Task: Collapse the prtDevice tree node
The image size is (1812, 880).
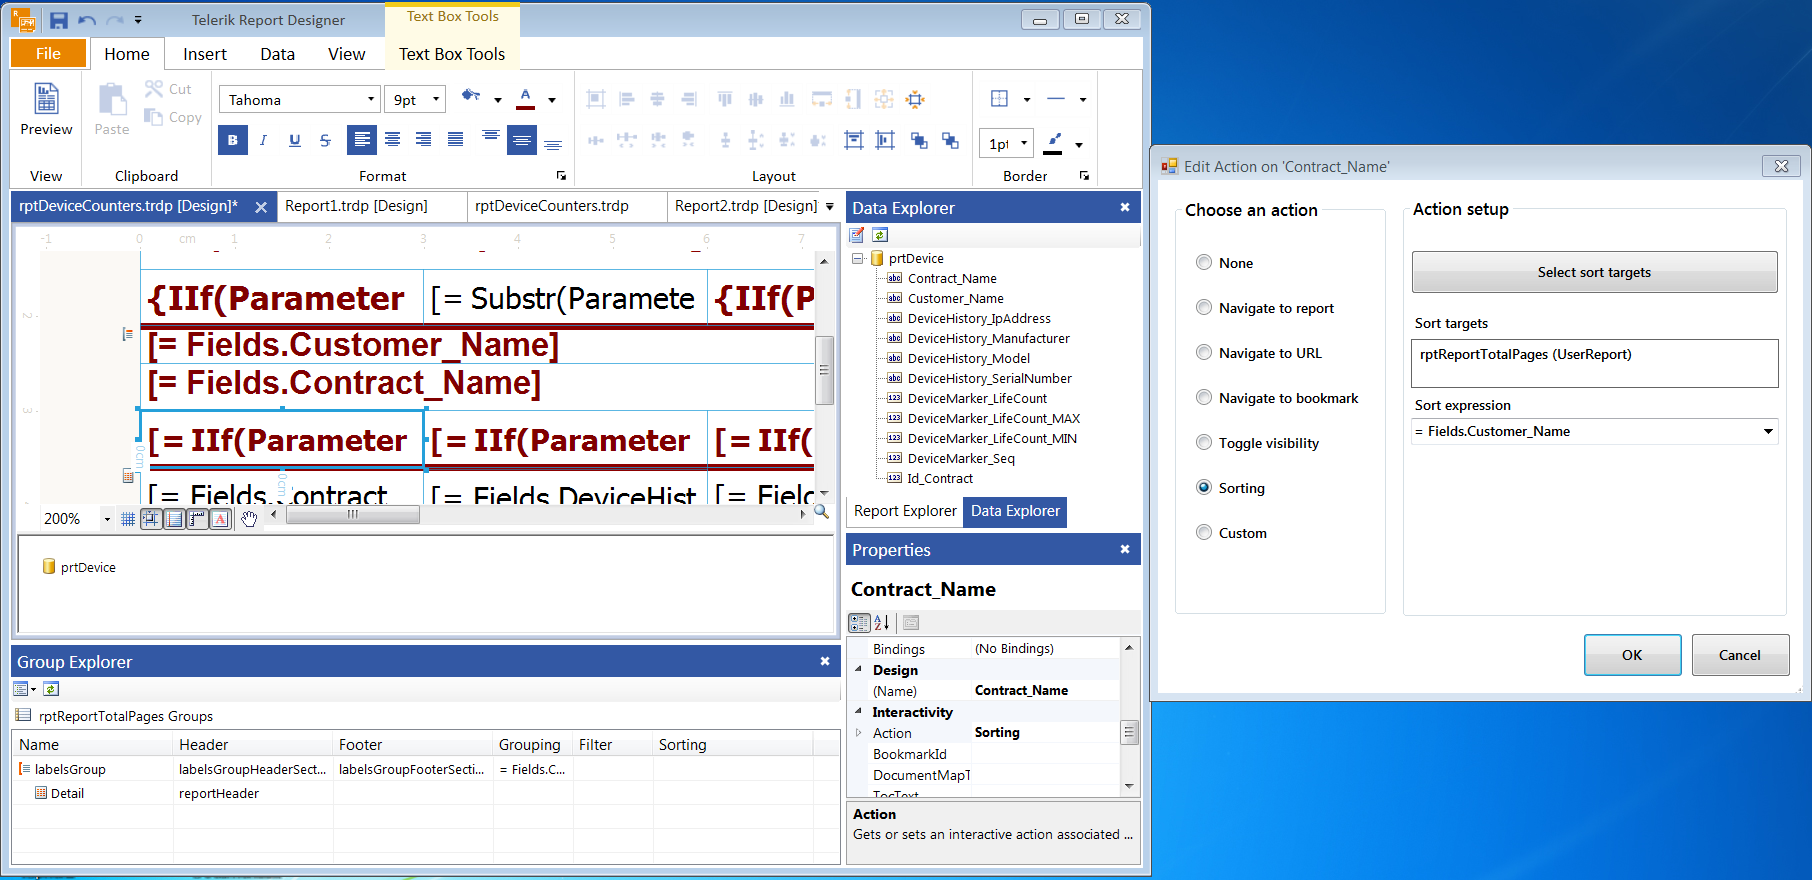Action: 857,258
